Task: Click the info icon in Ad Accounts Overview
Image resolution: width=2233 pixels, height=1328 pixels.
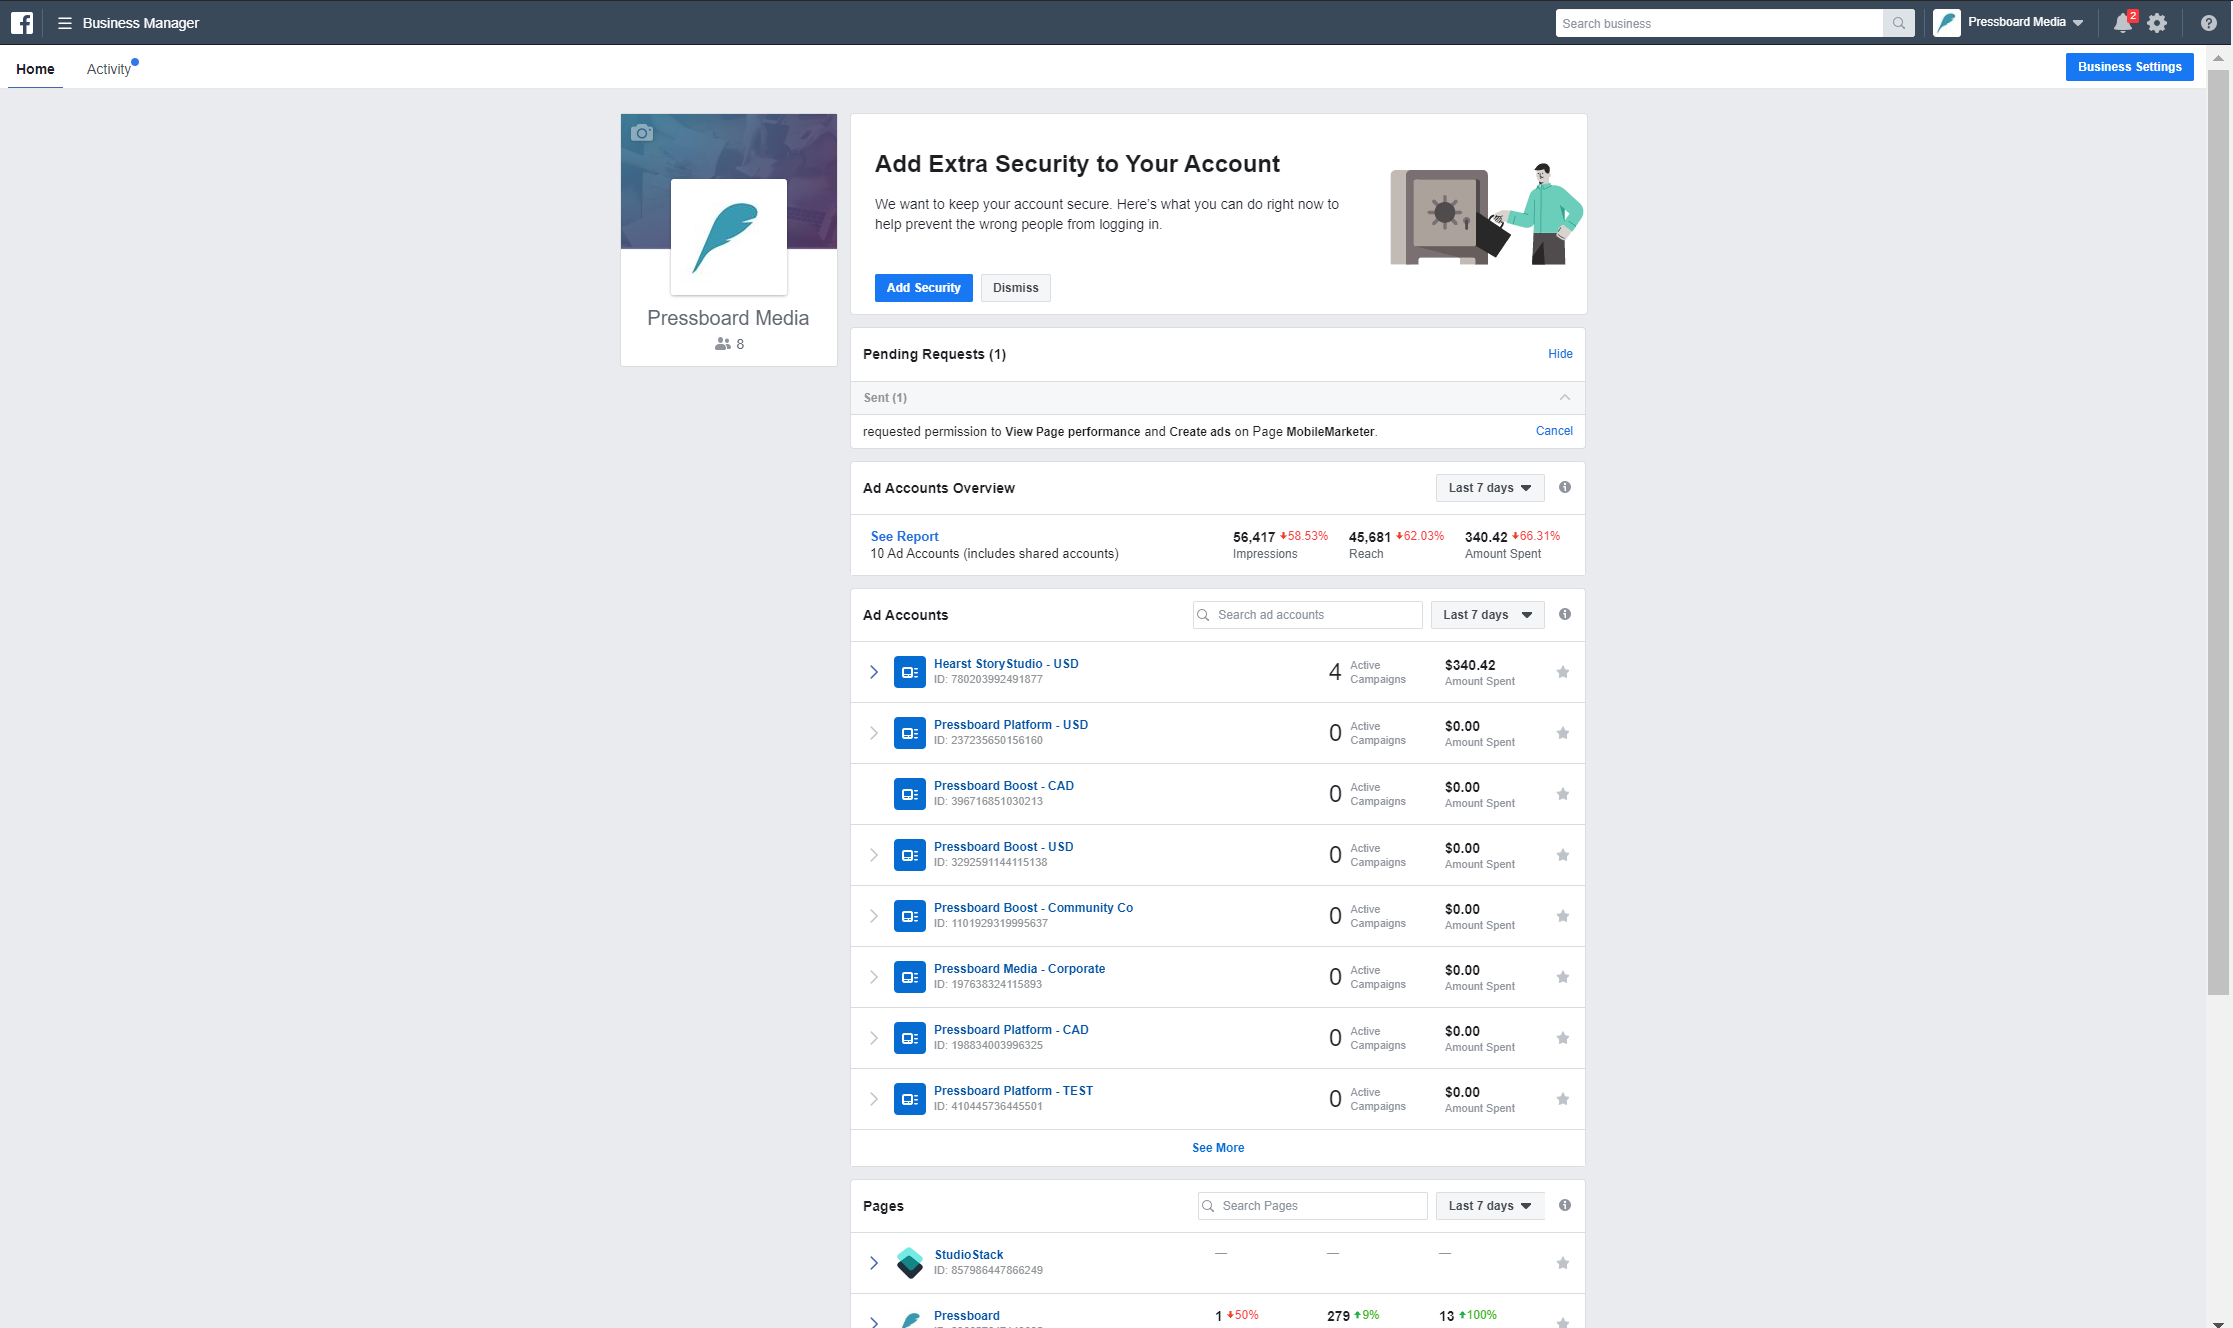Action: click(1565, 487)
